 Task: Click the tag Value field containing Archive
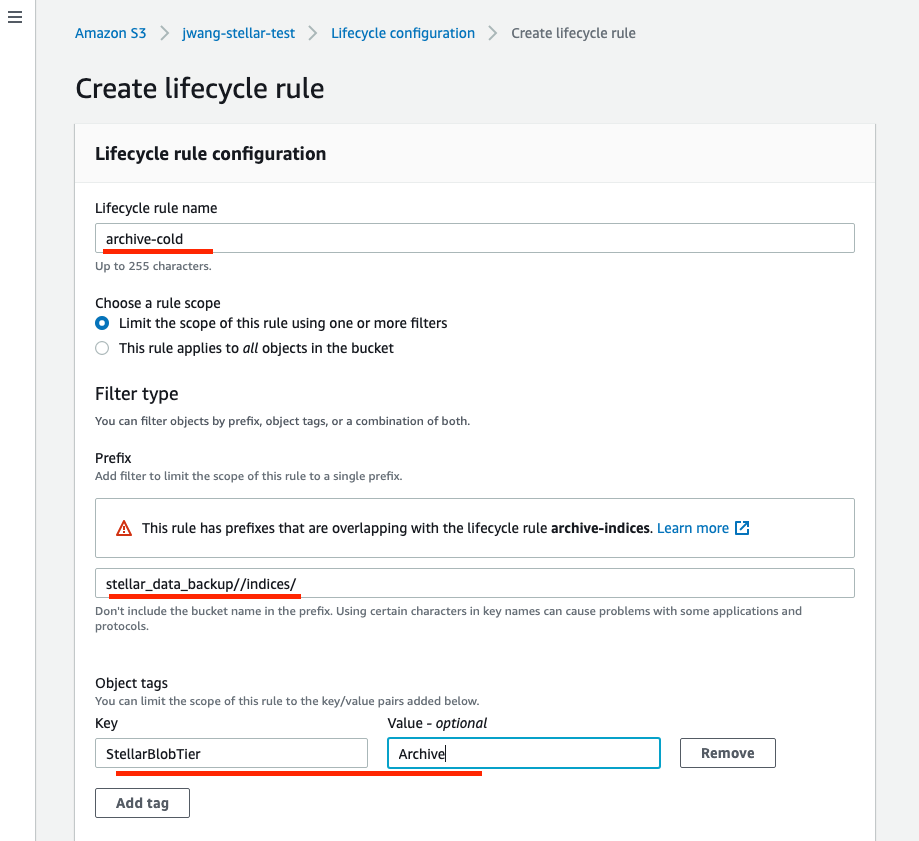point(523,753)
